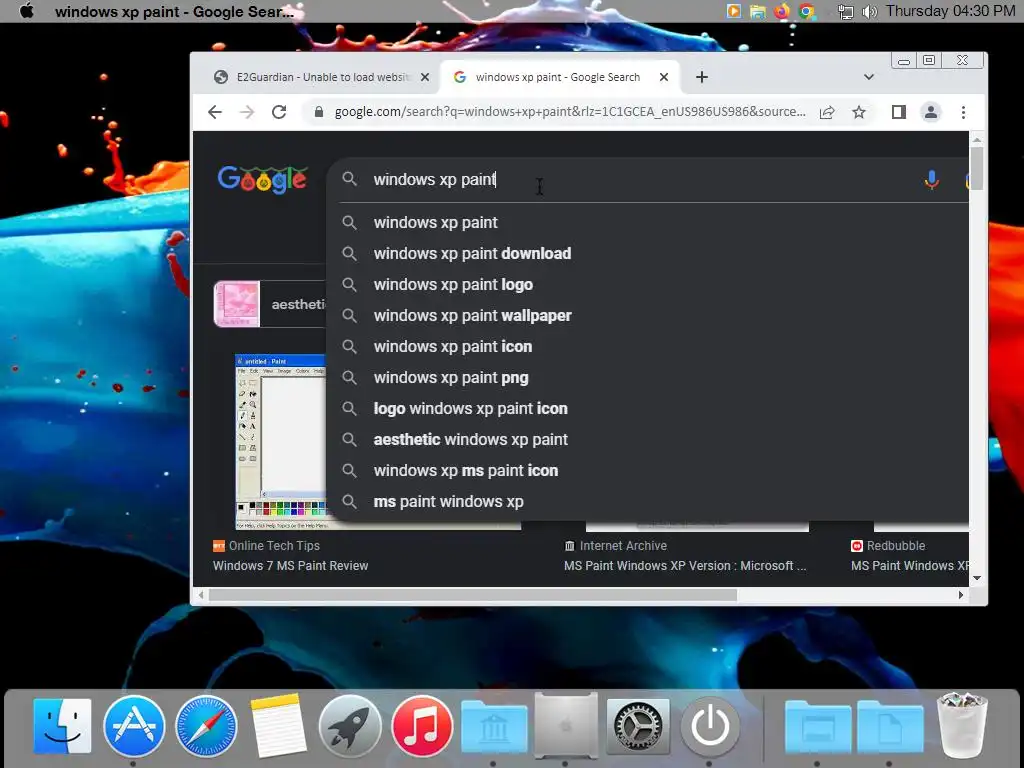Screen dimensions: 1024x768
Task: Select the address bar URL
Action: point(570,112)
